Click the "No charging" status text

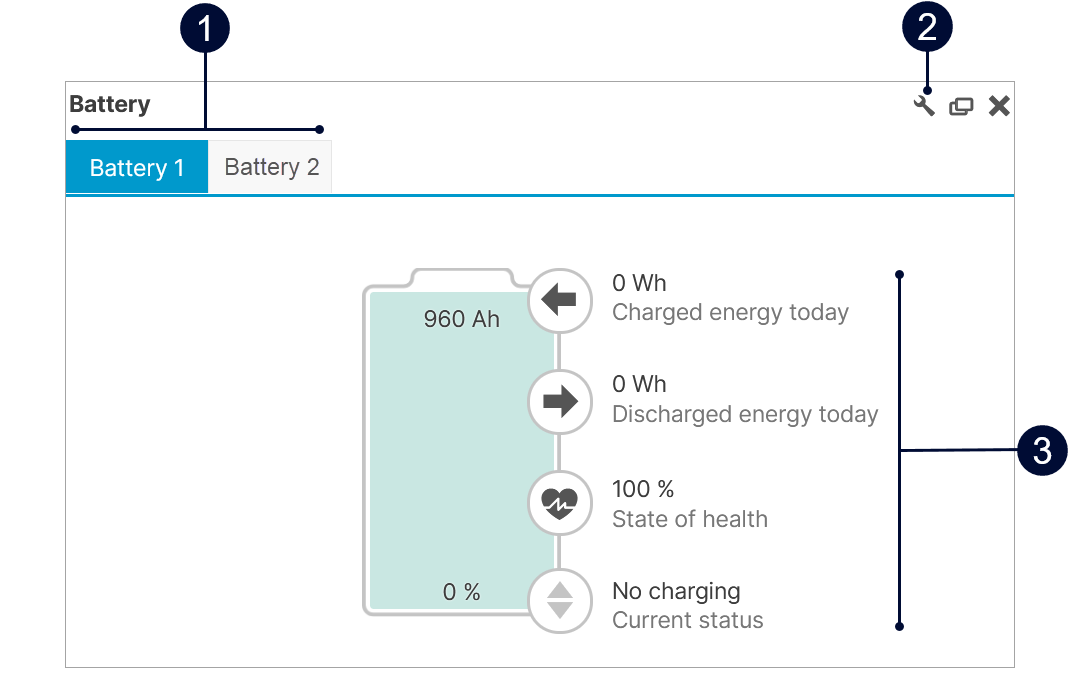click(x=676, y=591)
